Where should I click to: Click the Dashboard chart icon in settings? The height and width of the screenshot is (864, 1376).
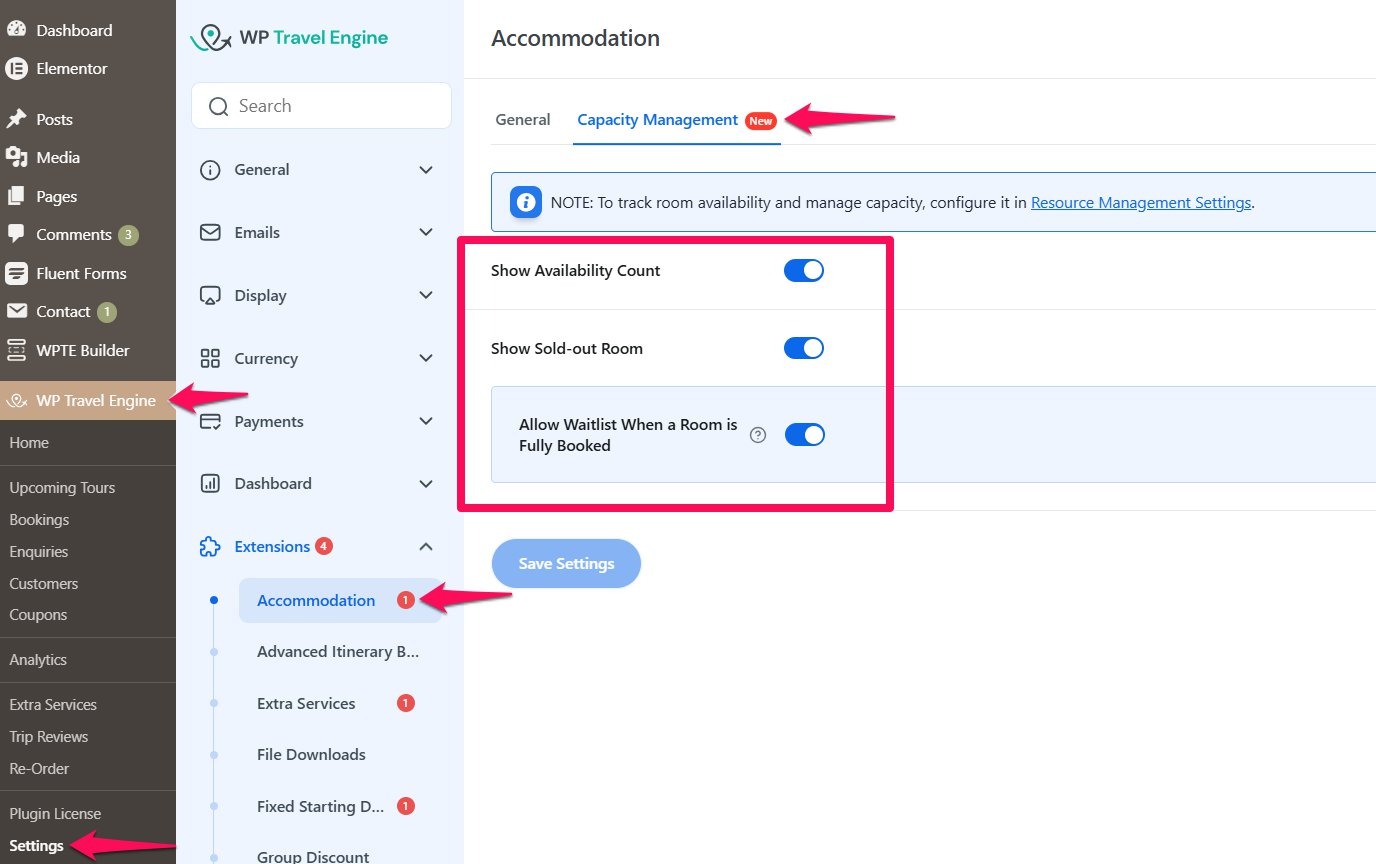[210, 484]
